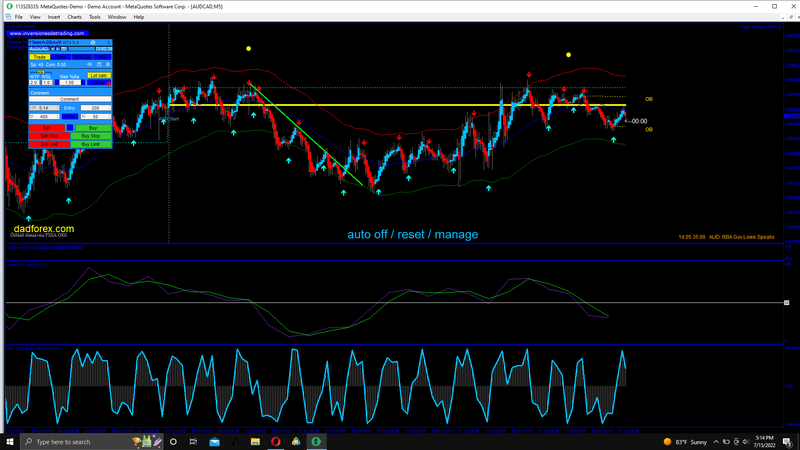Click the save icon next to the eye
This screenshot has height=450, width=800.
(99, 64)
